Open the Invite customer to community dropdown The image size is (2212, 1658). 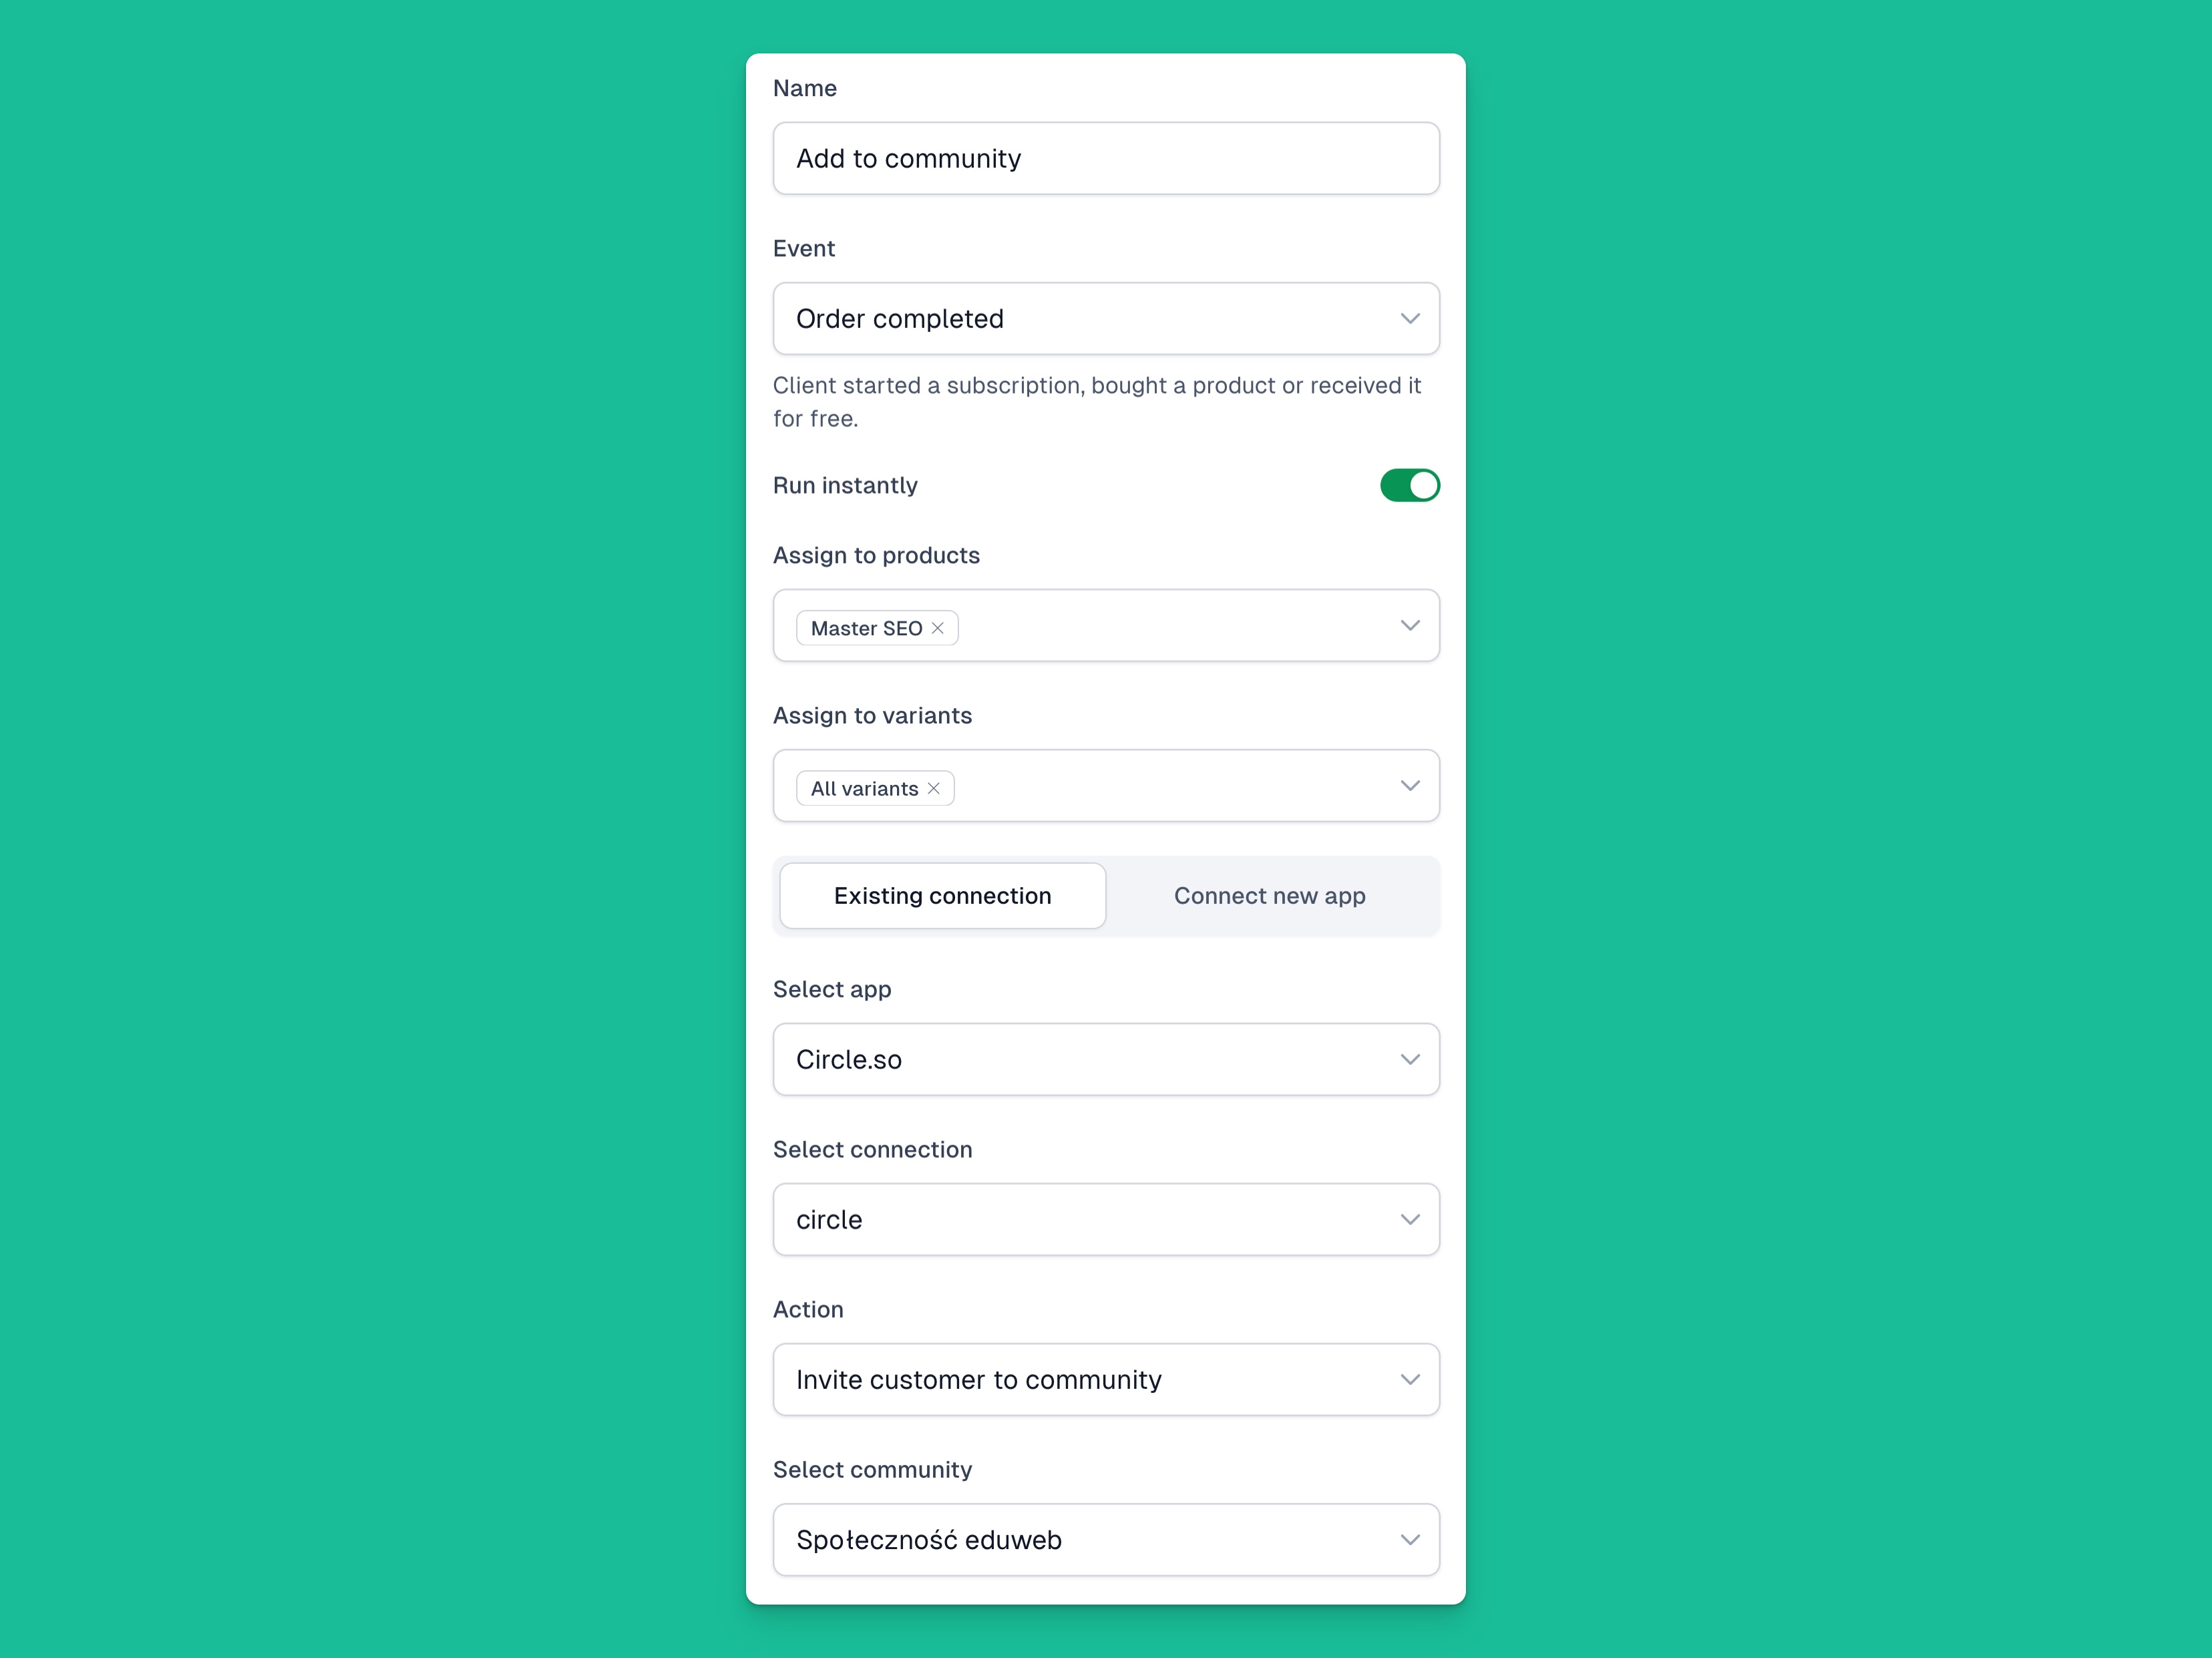tap(1106, 1379)
